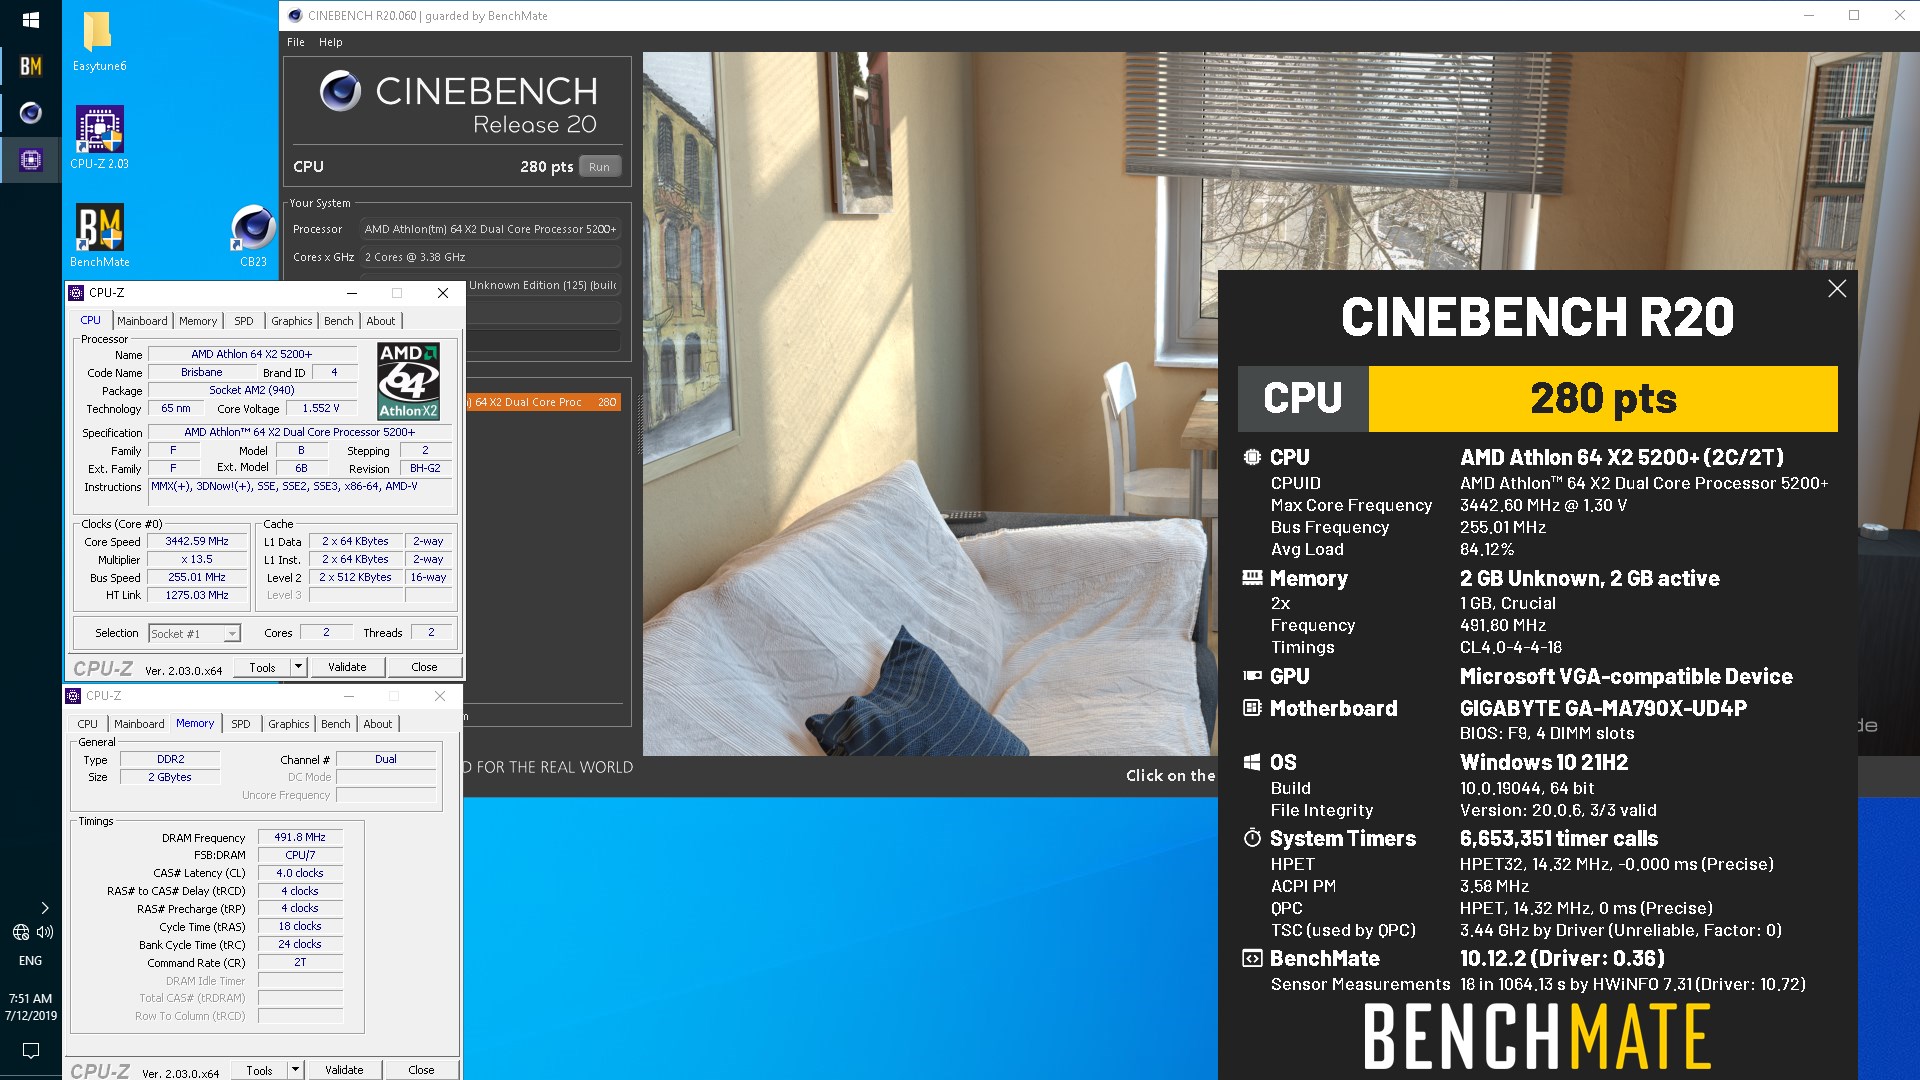
Task: Select the SPD tab in lower CPU-Z
Action: tap(241, 724)
